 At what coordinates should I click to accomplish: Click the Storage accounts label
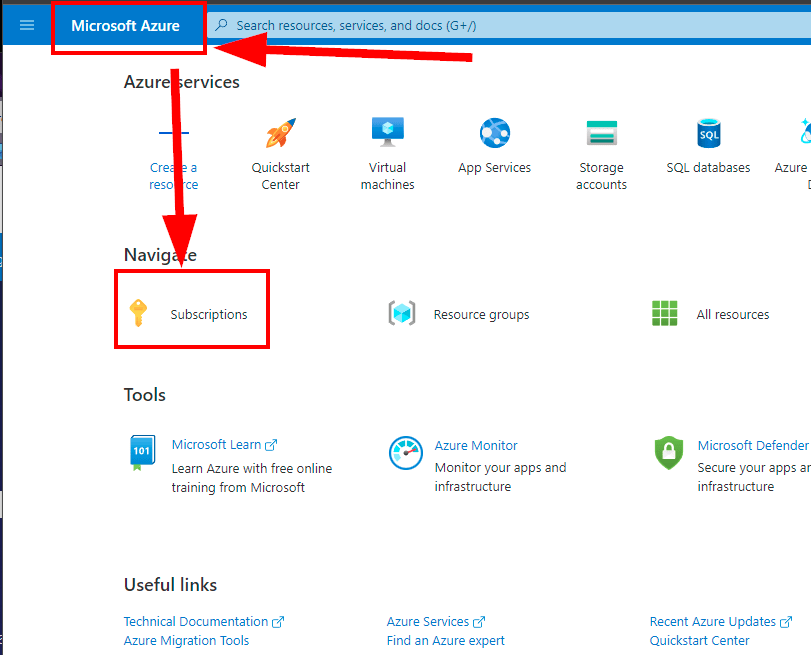click(x=602, y=176)
